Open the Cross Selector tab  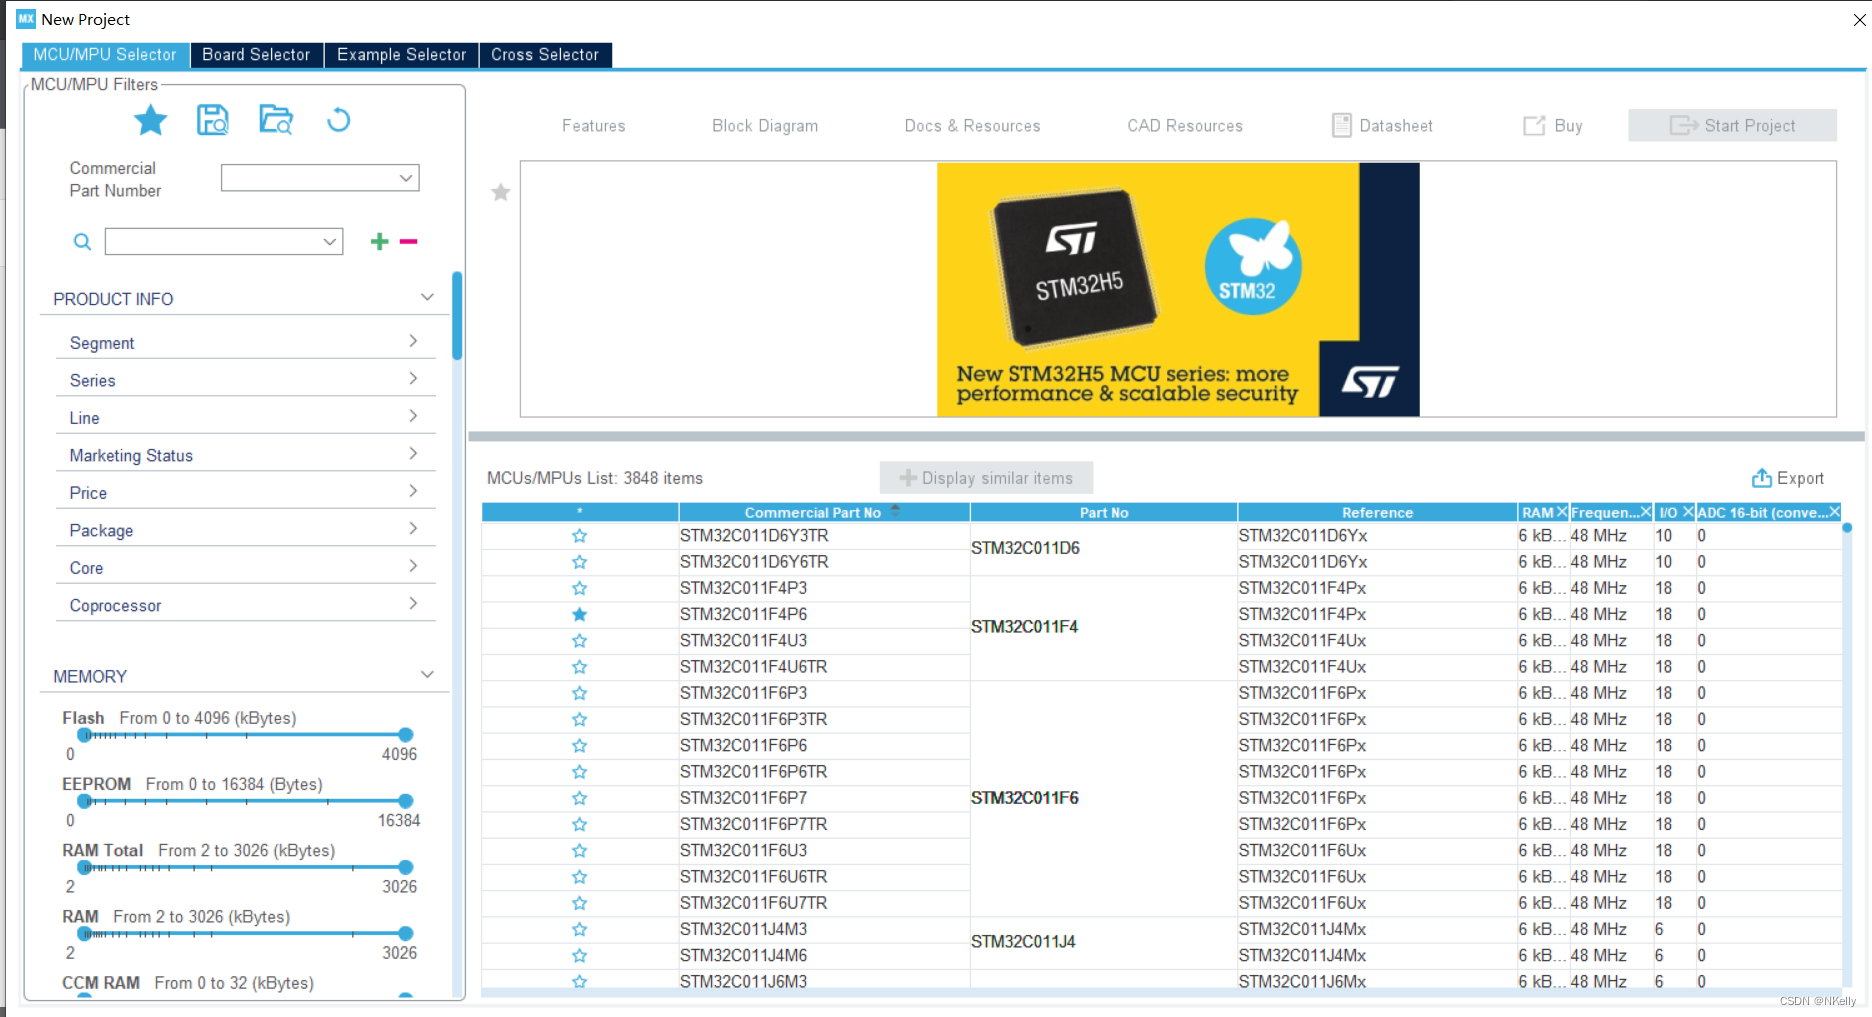tap(545, 55)
